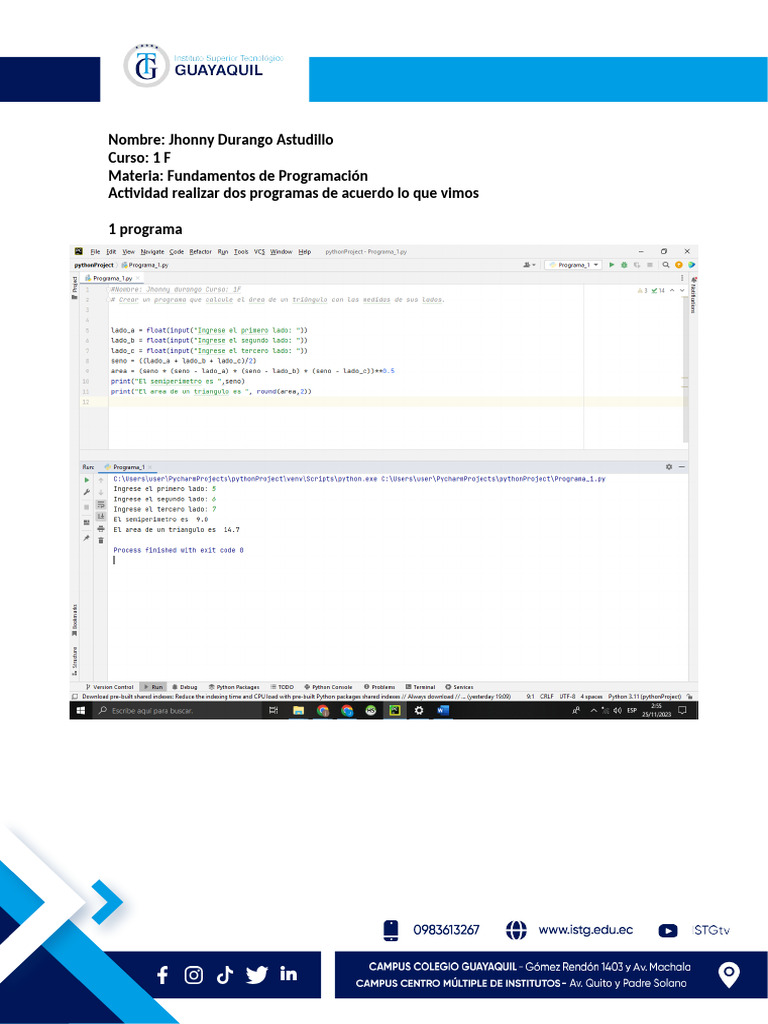Click the down-arrow stack trace icon in Run panel
The height and width of the screenshot is (1024, 768).
pos(101,492)
